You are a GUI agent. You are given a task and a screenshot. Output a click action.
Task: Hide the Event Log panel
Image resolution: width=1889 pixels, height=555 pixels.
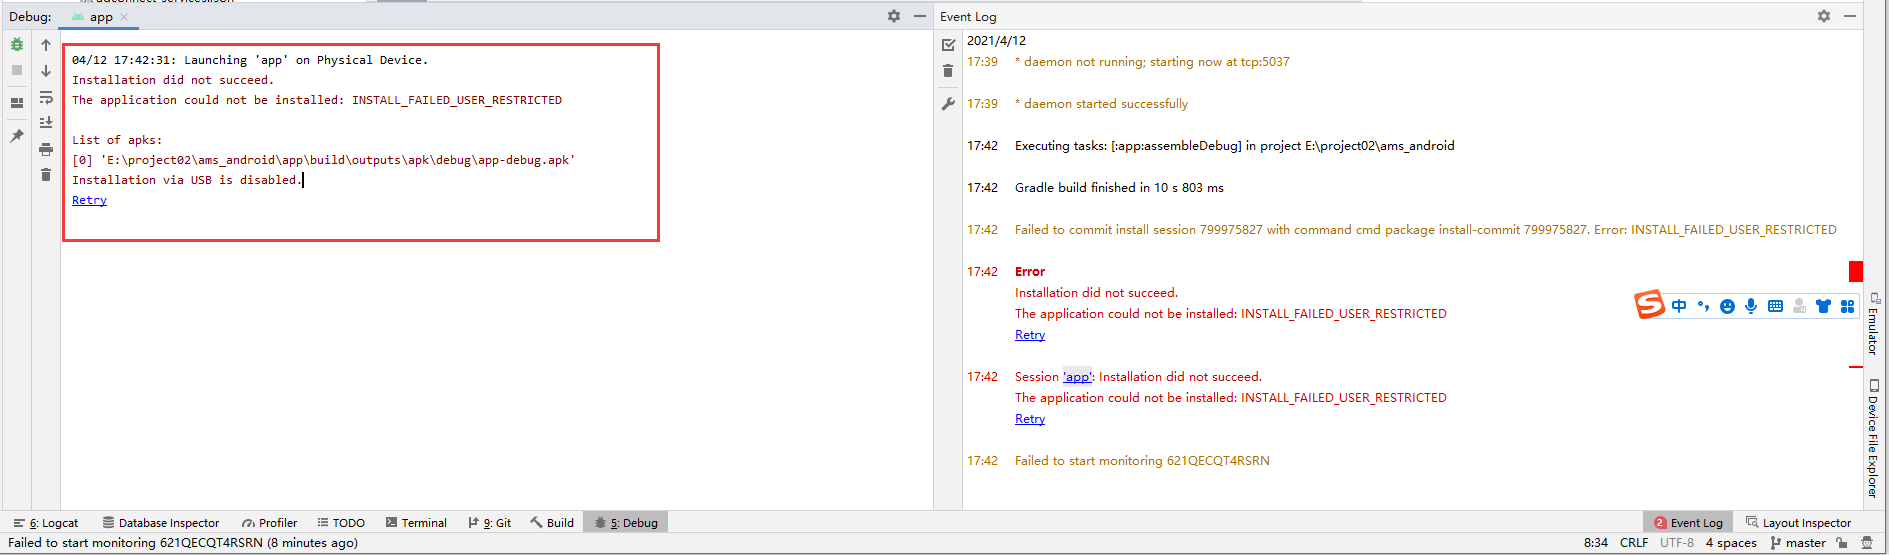1850,16
